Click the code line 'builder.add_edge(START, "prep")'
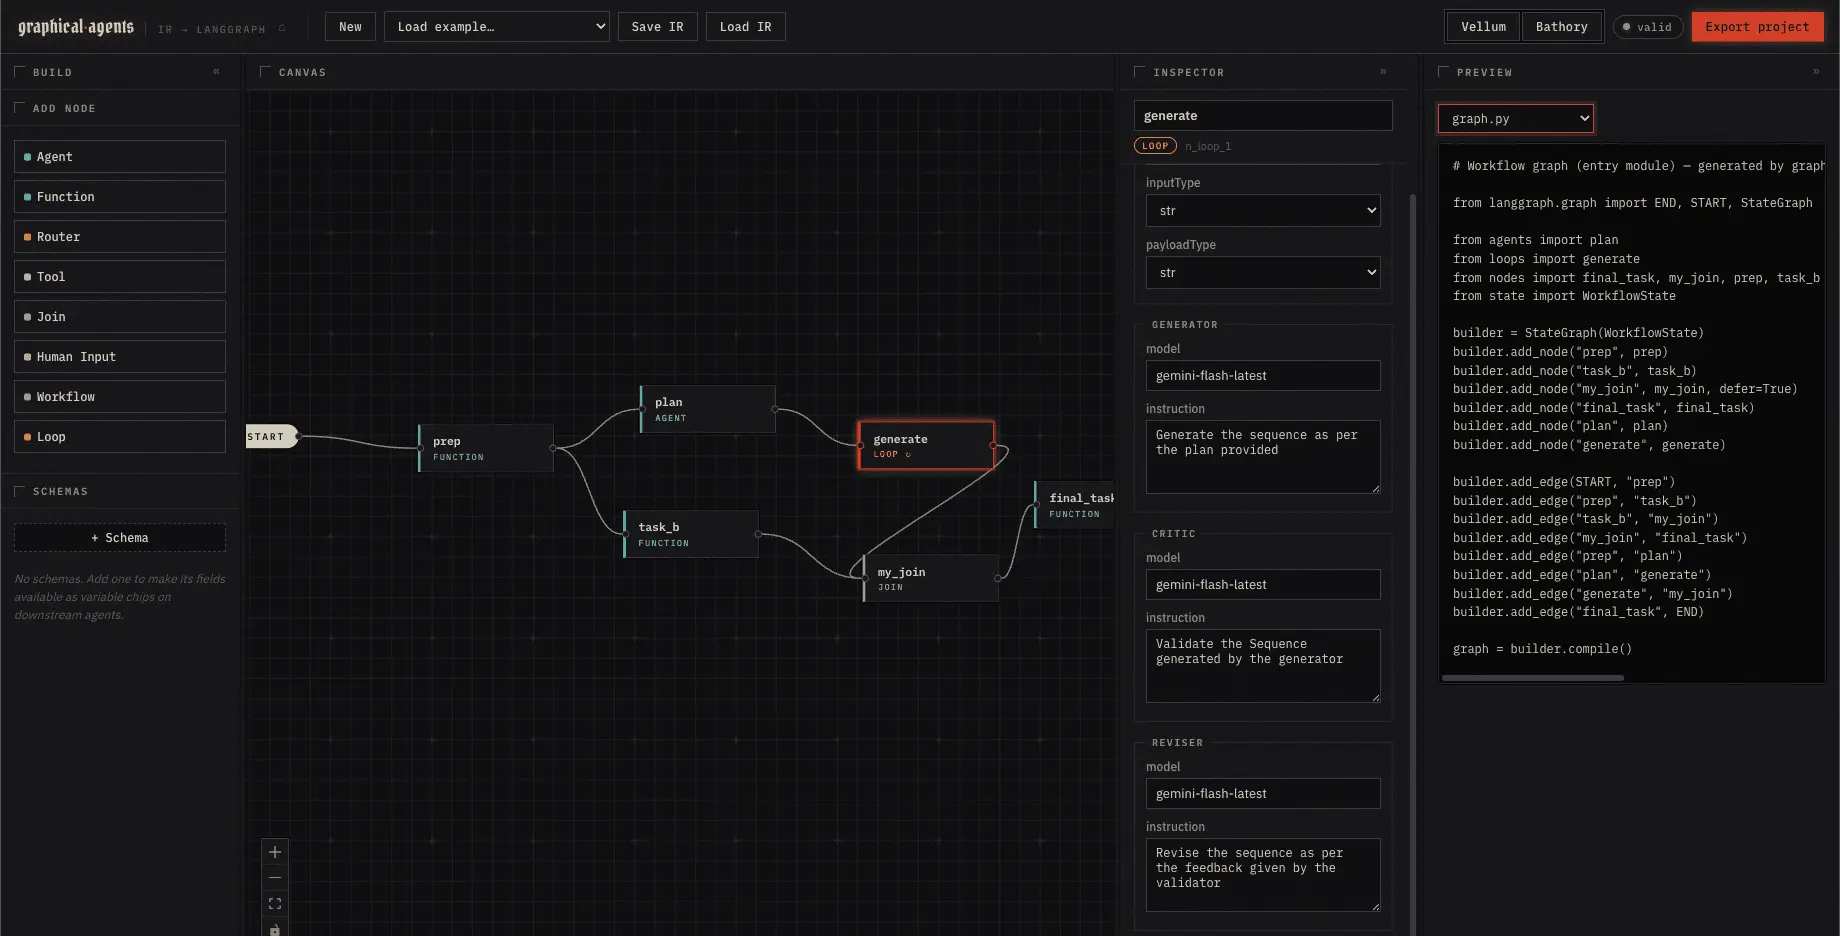This screenshot has height=936, width=1840. [1564, 482]
